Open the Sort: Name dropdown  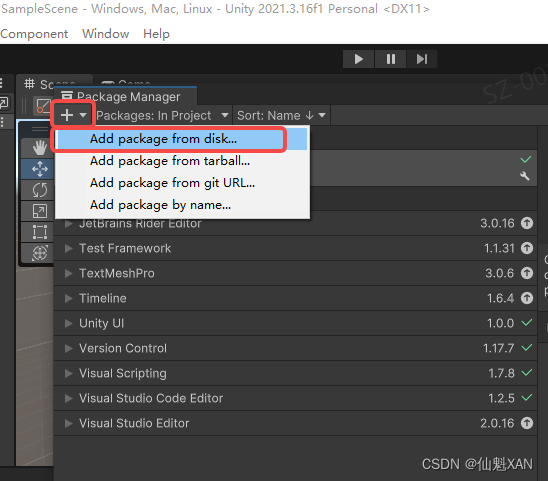point(281,115)
